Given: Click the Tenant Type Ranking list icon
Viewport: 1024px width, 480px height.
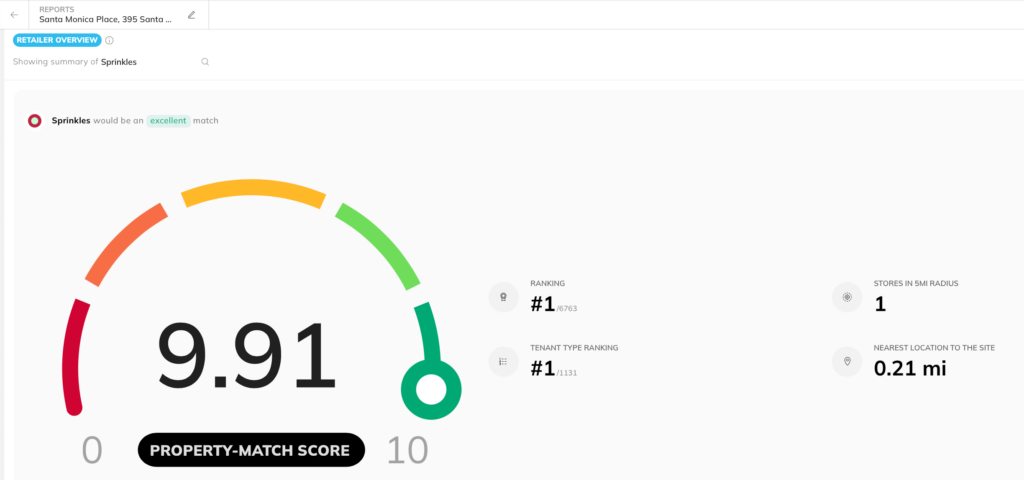Looking at the screenshot, I should click(x=504, y=362).
